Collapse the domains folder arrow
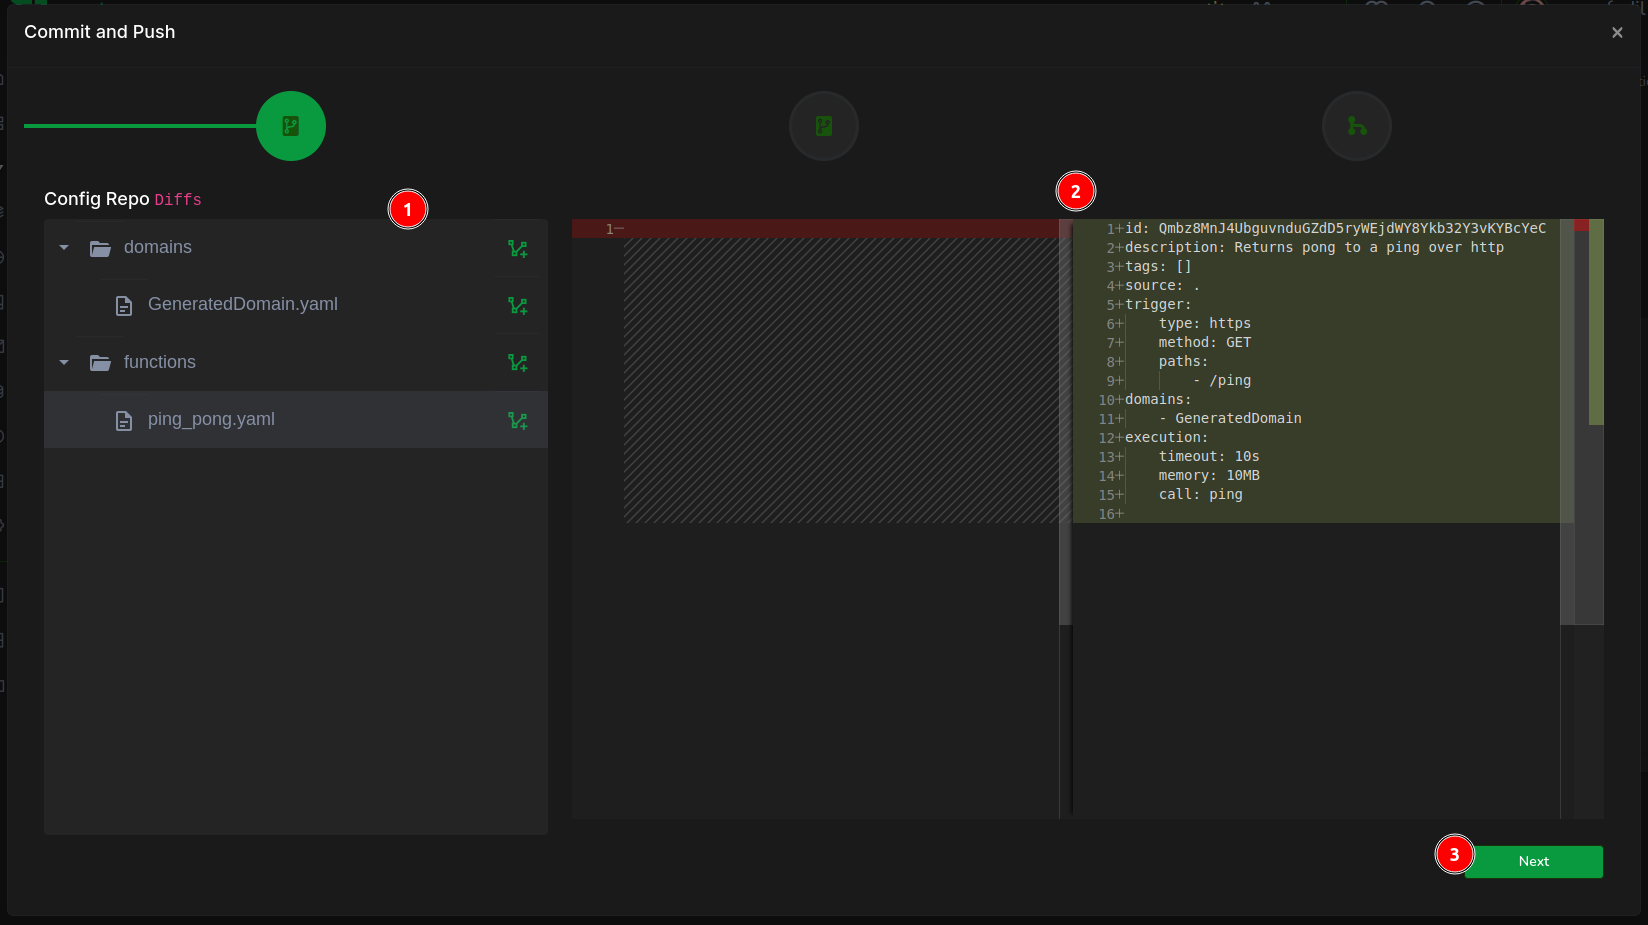Viewport: 1648px width, 925px height. point(64,247)
